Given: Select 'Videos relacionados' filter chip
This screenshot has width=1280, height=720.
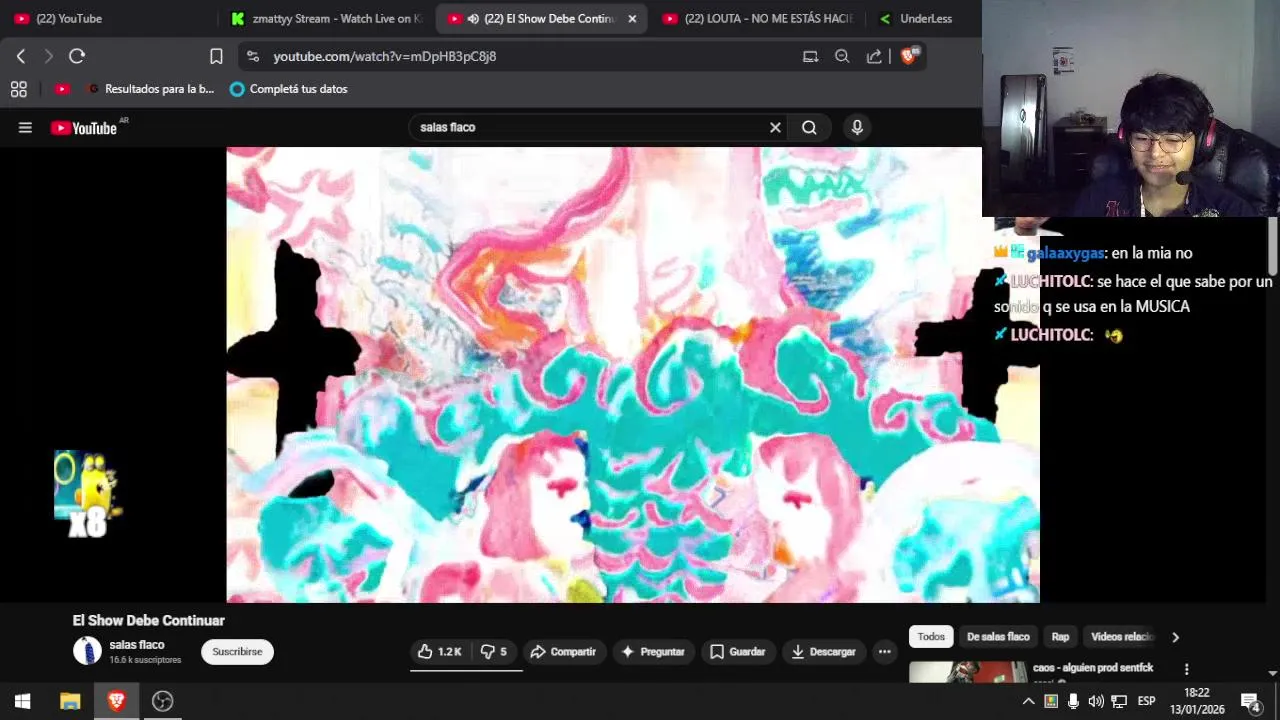Looking at the screenshot, I should click(x=1122, y=637).
